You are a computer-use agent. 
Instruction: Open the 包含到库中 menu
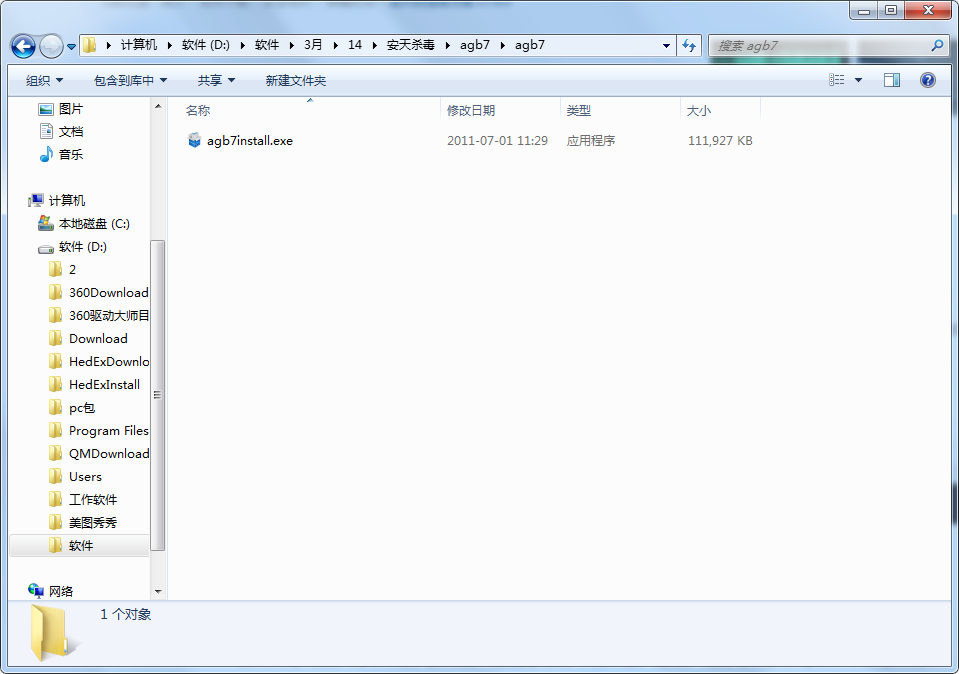(130, 80)
